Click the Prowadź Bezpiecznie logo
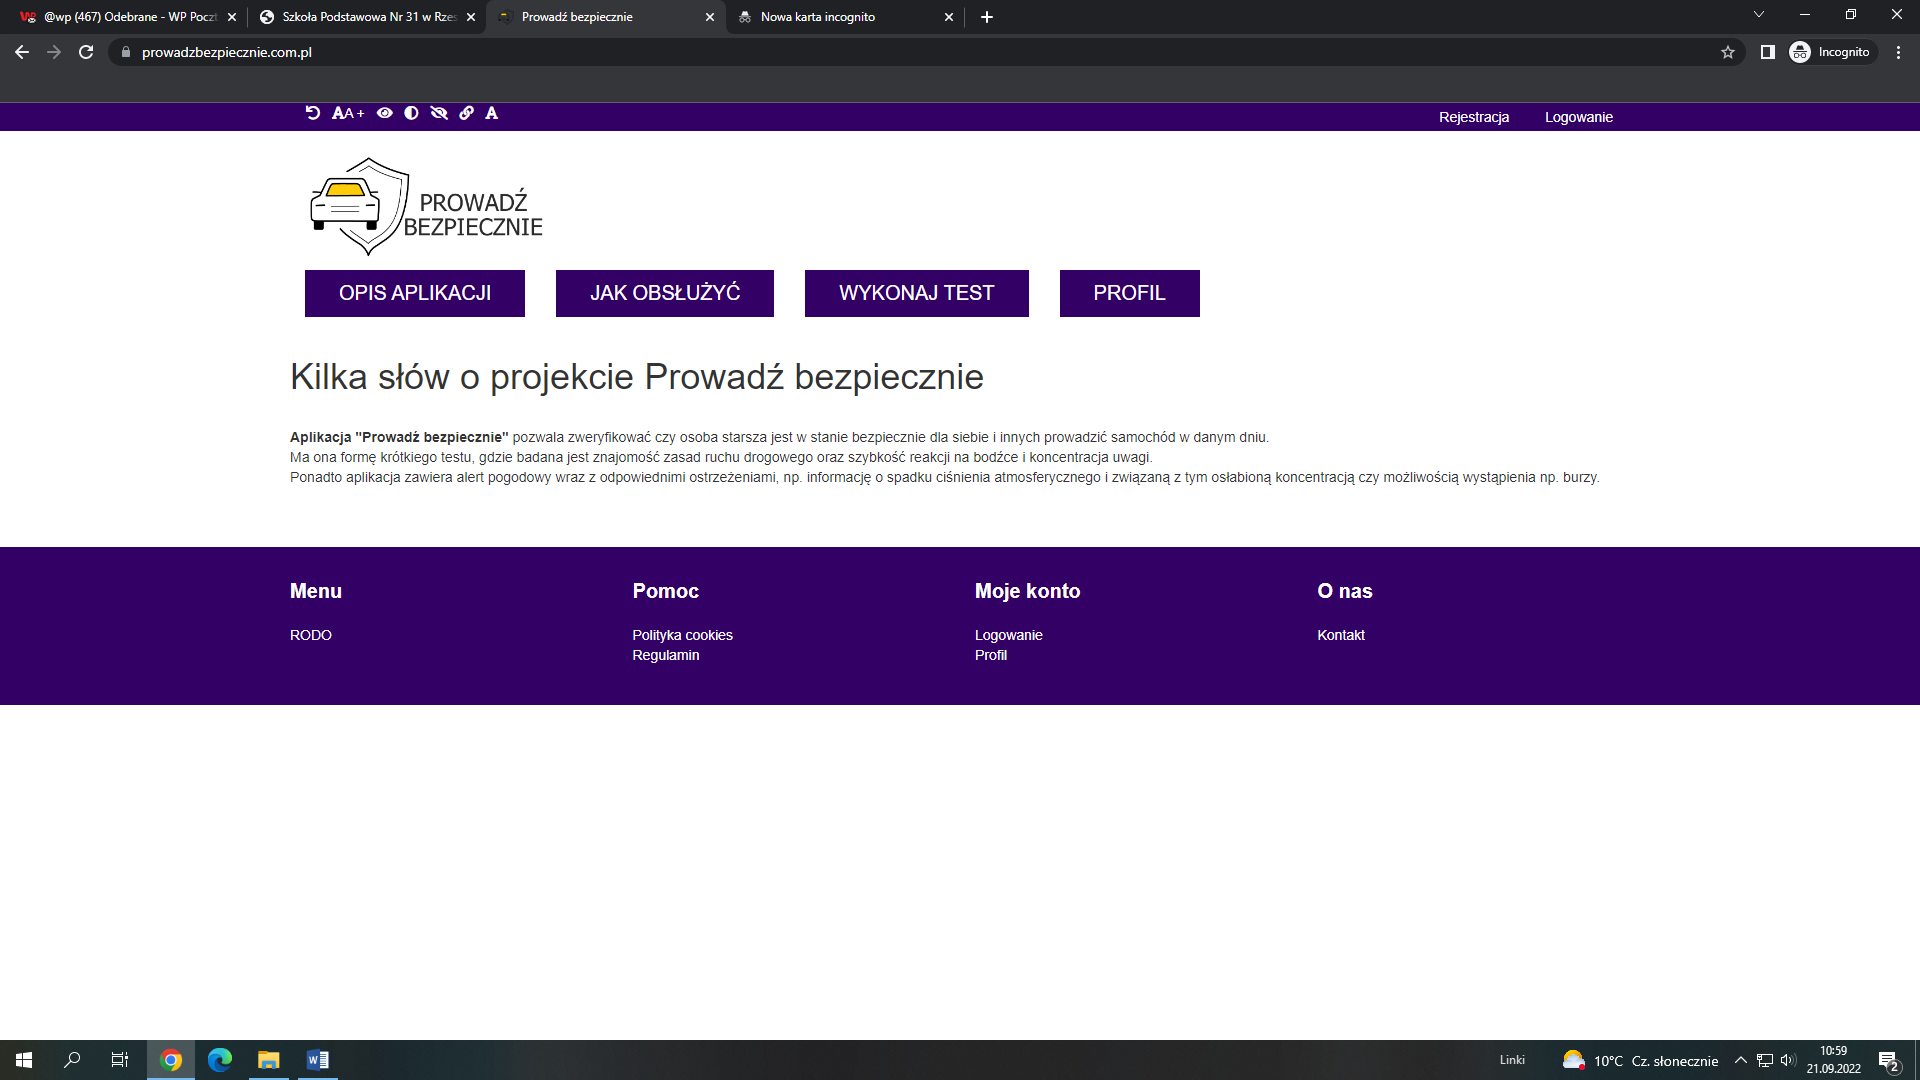 coord(427,207)
